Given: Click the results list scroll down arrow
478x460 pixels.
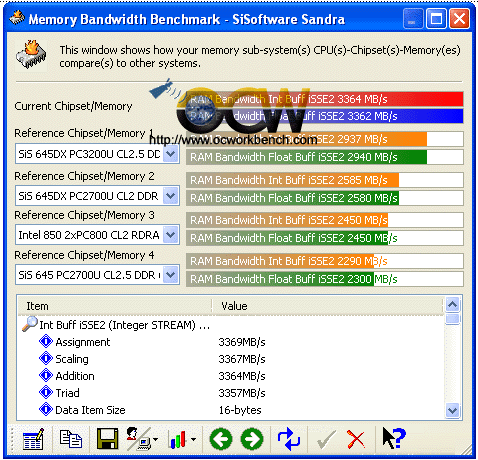Looking at the screenshot, I should pyautogui.click(x=453, y=410).
